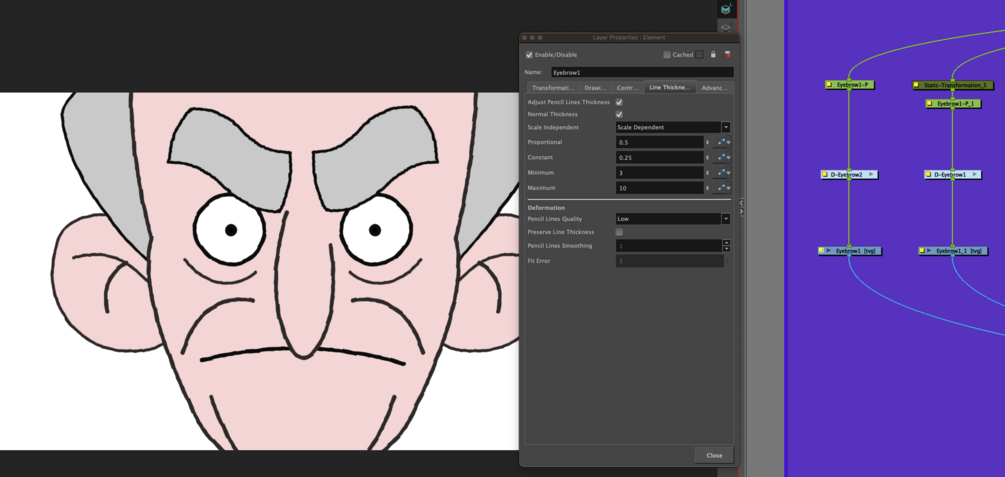The width and height of the screenshot is (1005, 477).
Task: Open the function menu arrow for Maximum
Action: (728, 188)
